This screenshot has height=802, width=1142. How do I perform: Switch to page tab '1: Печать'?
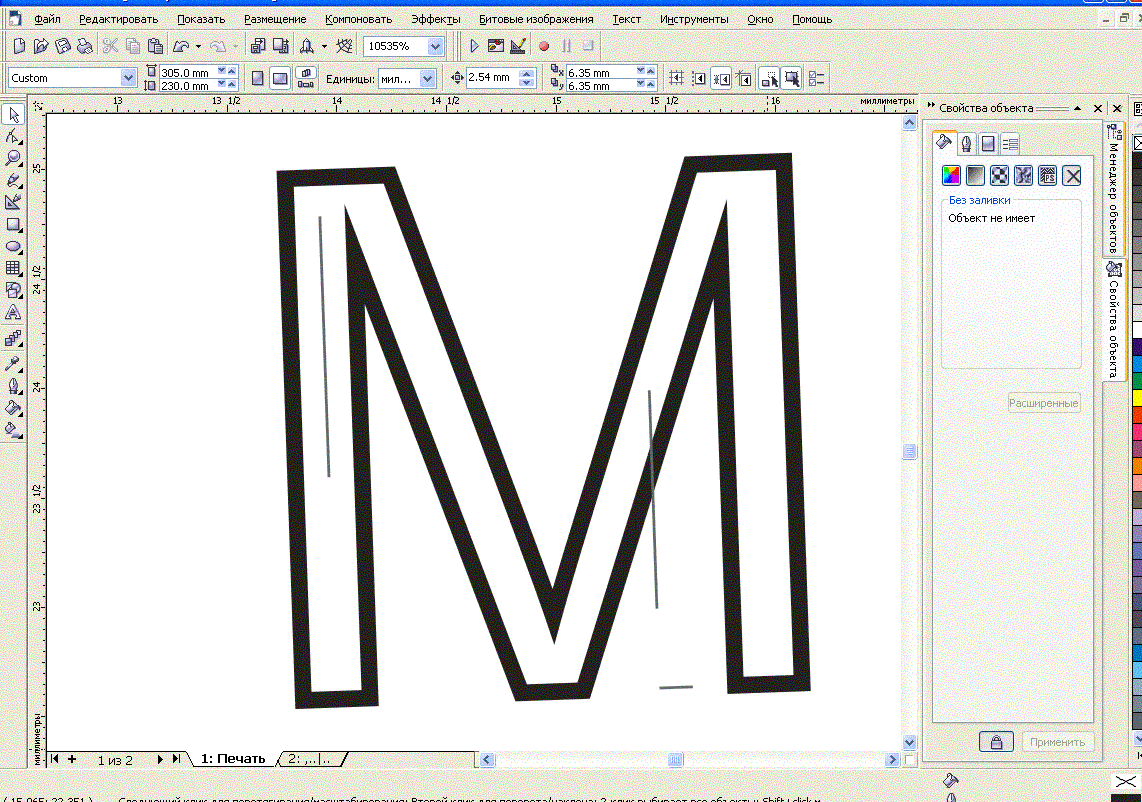point(233,759)
